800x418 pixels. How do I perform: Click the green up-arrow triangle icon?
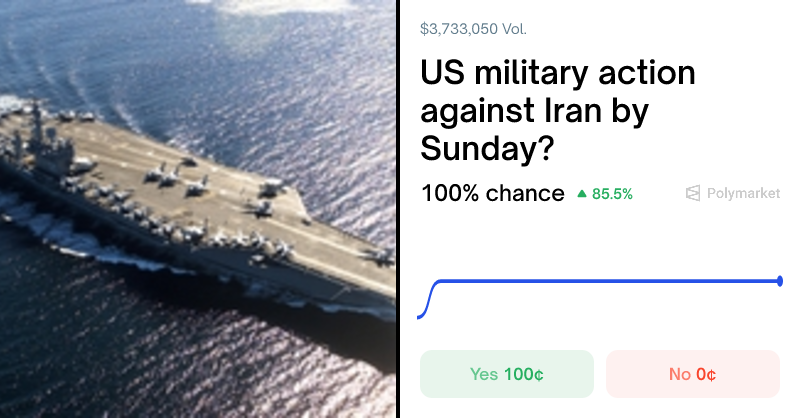[x=581, y=194]
